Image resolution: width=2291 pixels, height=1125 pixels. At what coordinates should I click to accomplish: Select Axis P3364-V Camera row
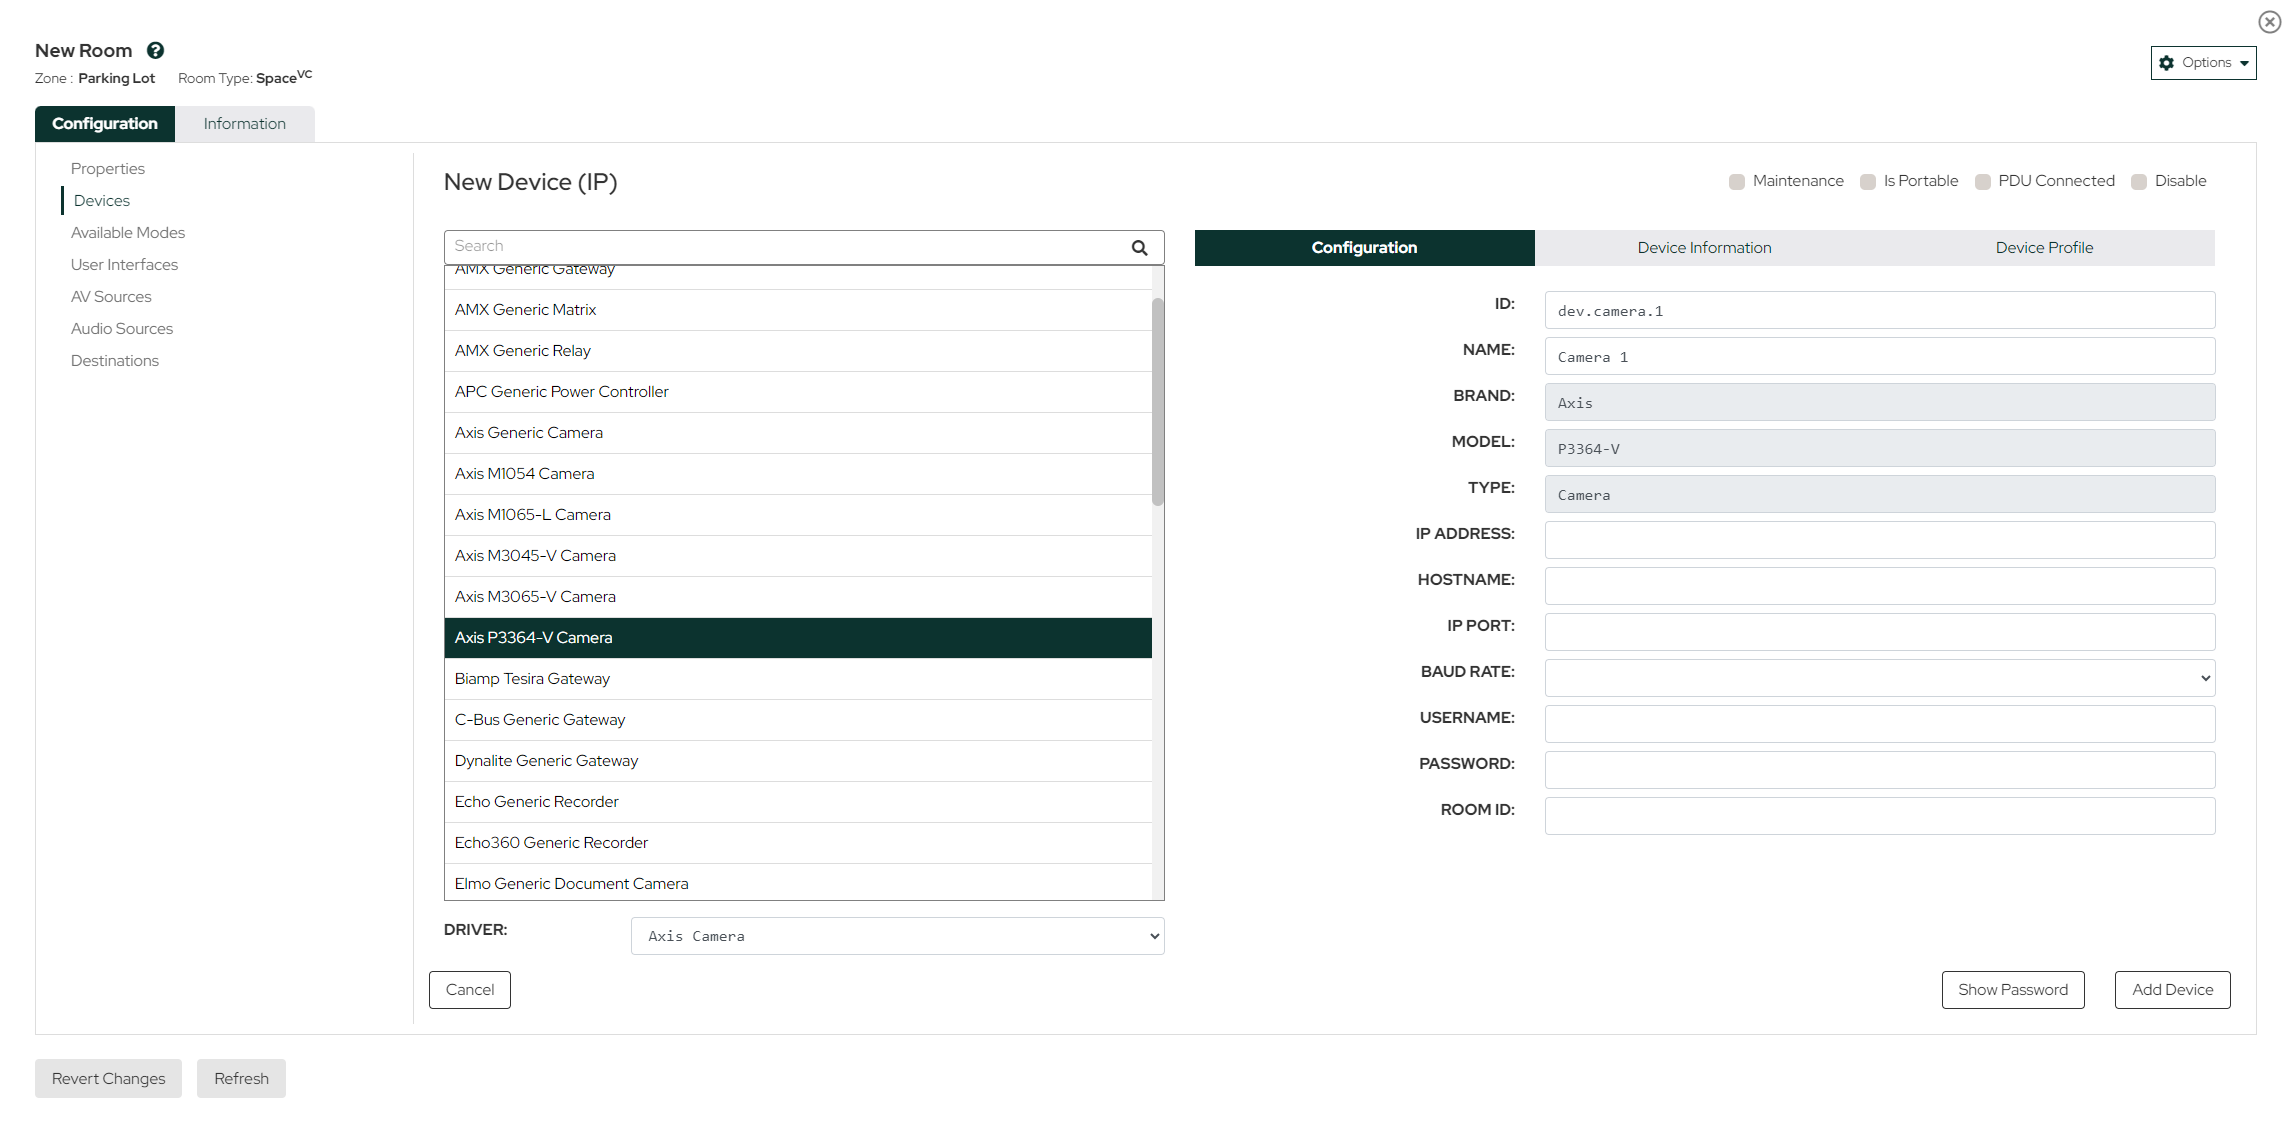(798, 638)
